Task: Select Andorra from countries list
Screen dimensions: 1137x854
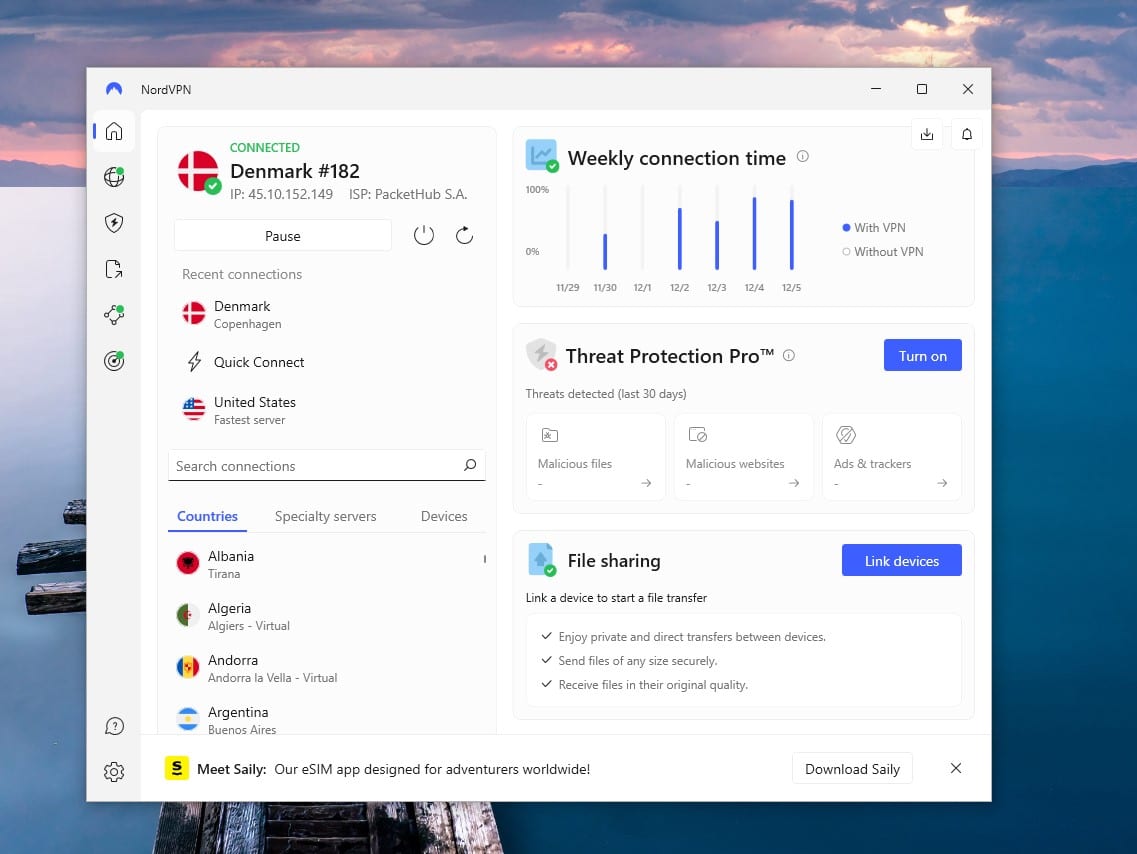Action: [x=326, y=668]
